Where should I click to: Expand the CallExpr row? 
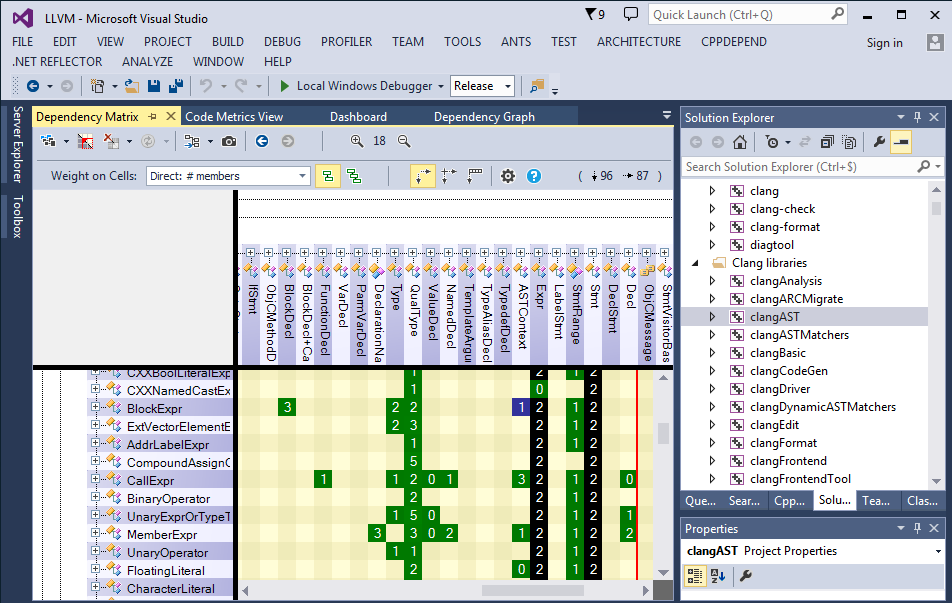point(95,479)
